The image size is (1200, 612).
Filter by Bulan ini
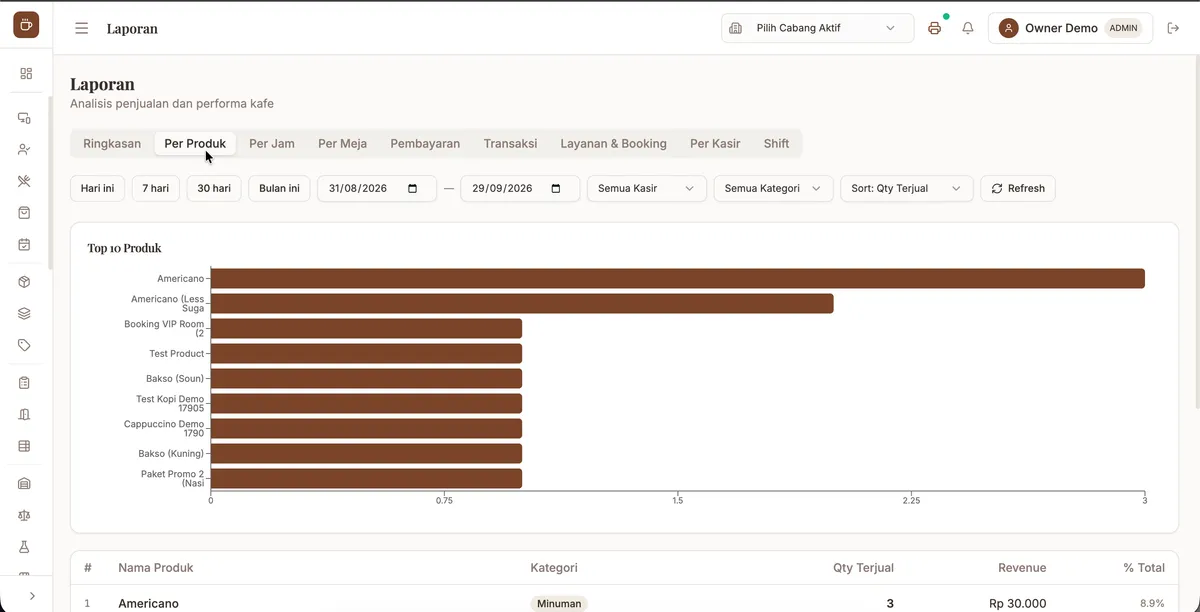(279, 188)
